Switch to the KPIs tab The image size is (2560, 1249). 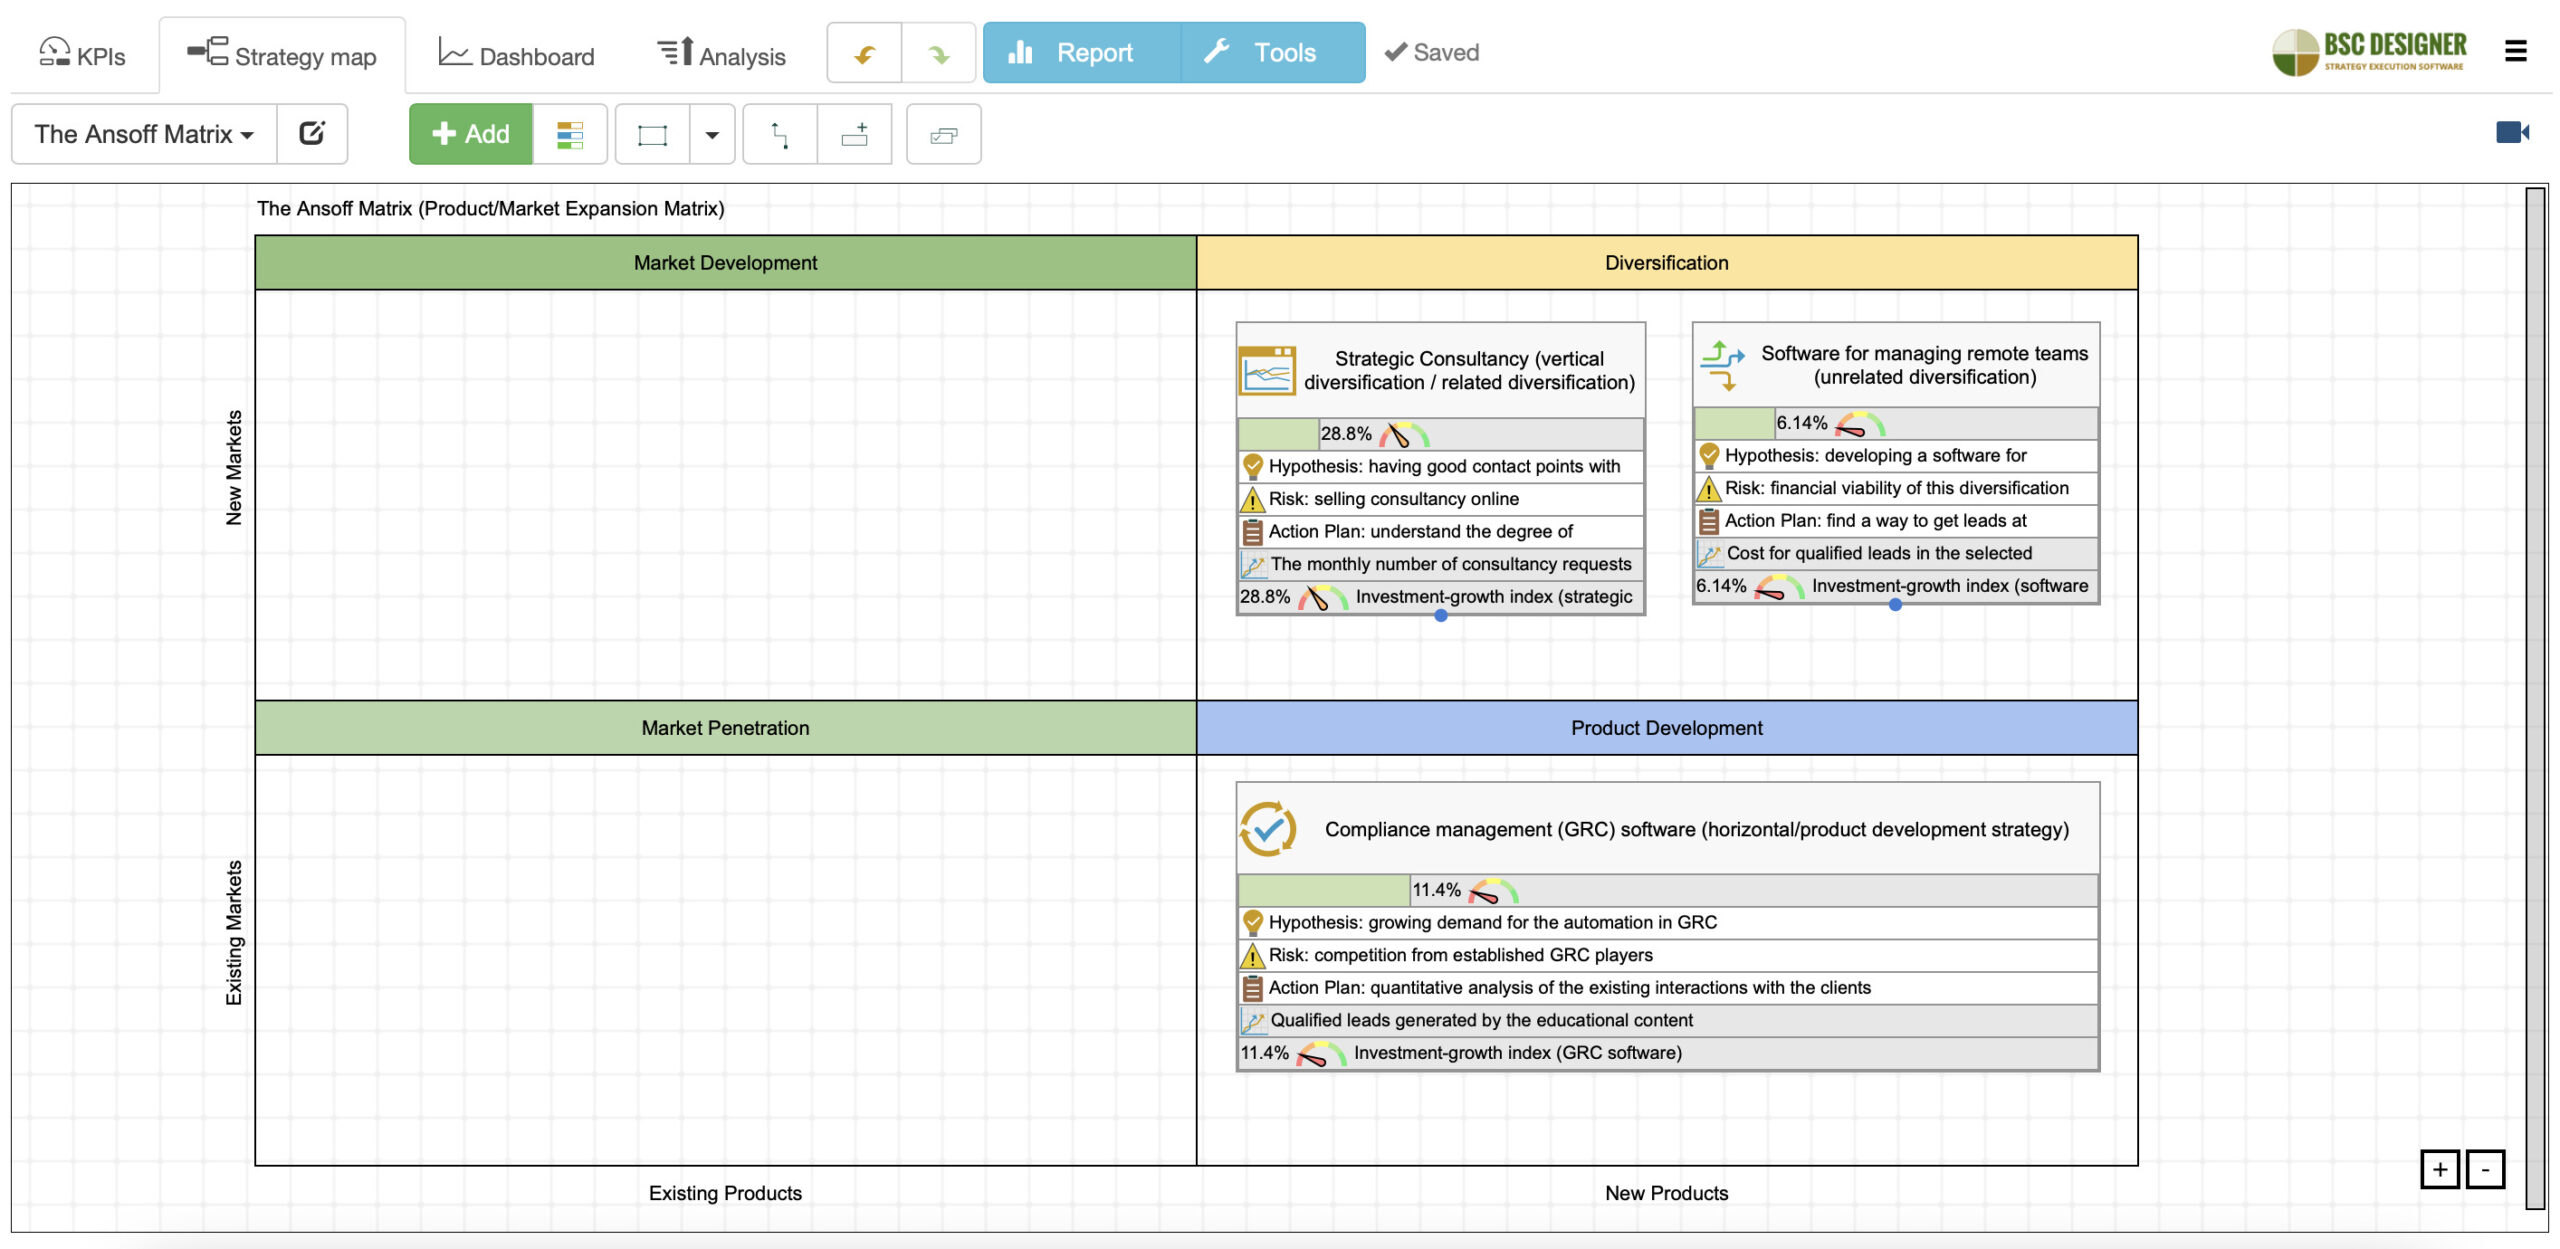(82, 54)
